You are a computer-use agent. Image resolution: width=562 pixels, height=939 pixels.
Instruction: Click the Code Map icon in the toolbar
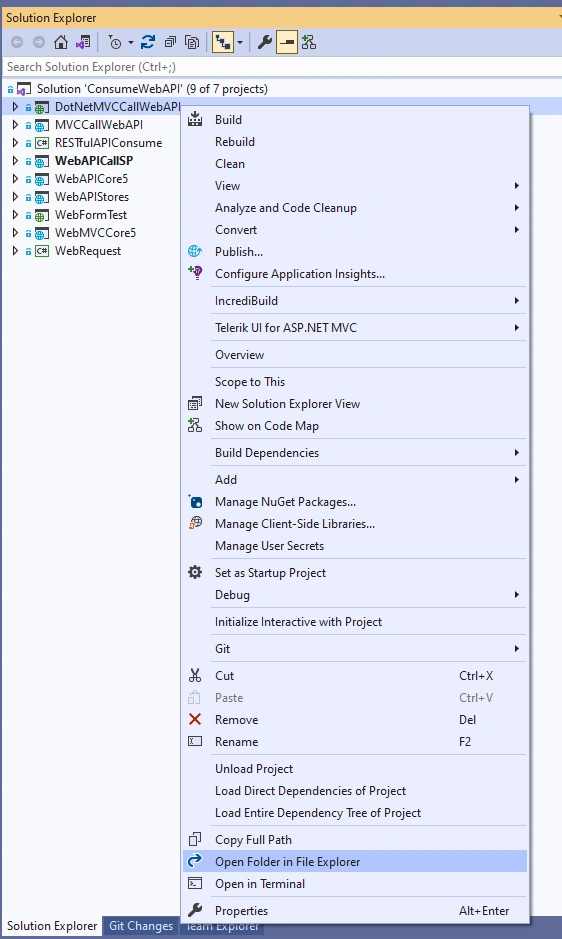(309, 42)
